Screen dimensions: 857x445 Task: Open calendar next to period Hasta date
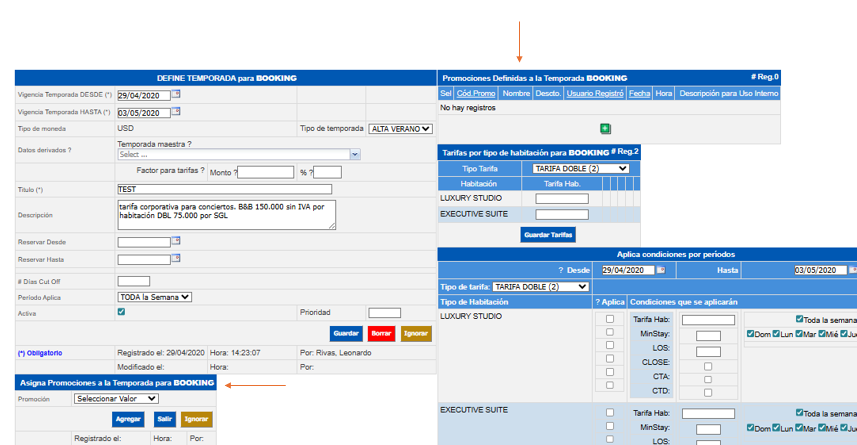[x=852, y=270]
